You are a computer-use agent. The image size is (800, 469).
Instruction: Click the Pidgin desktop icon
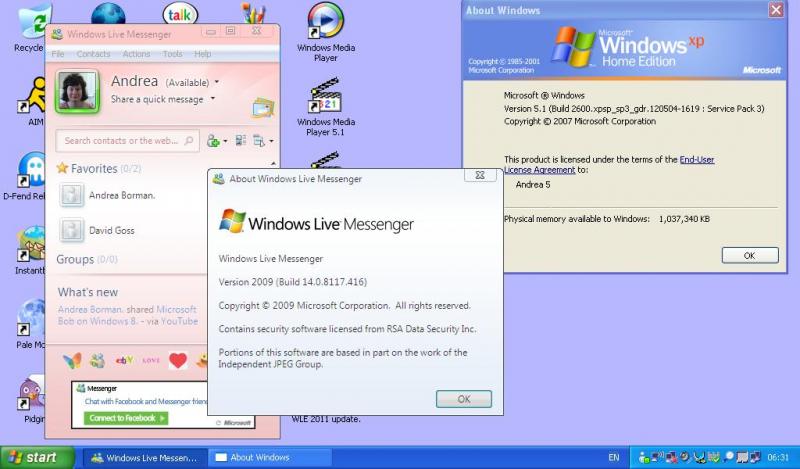33,399
